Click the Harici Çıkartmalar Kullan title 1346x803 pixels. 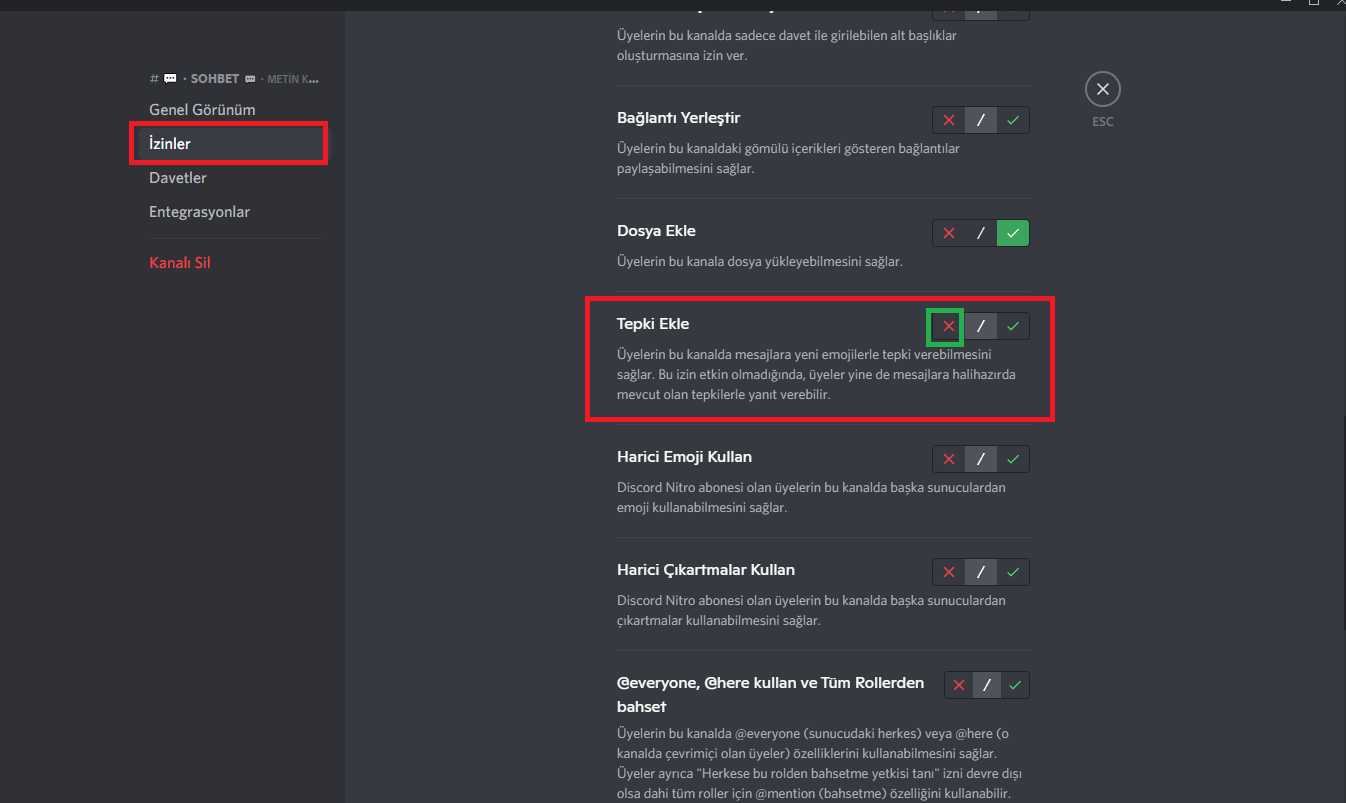(706, 570)
